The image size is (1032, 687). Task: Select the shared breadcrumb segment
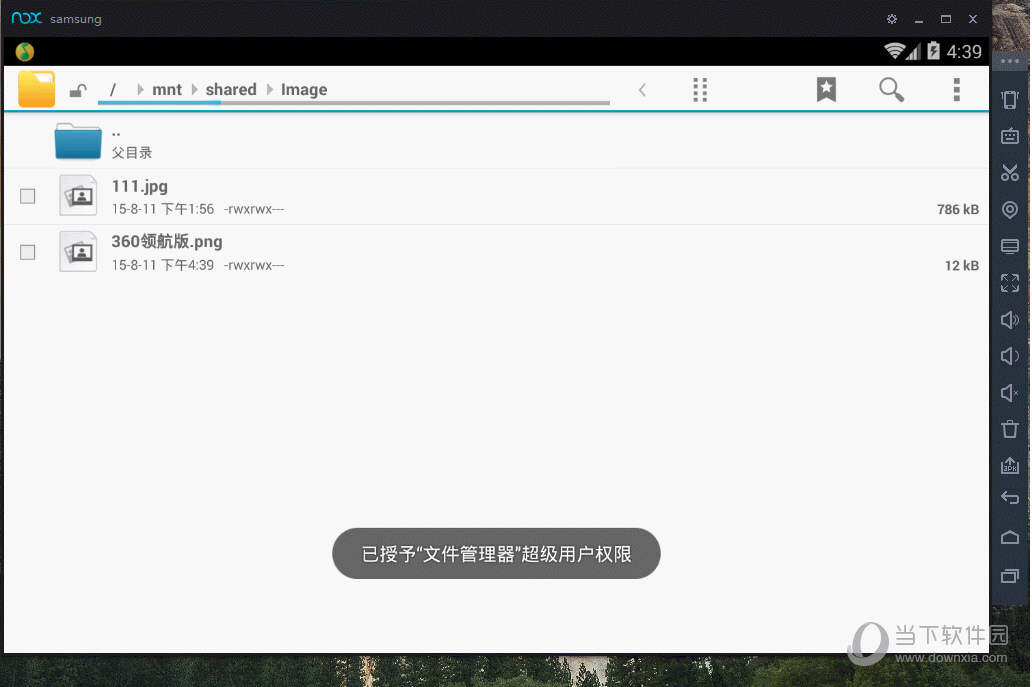(231, 90)
